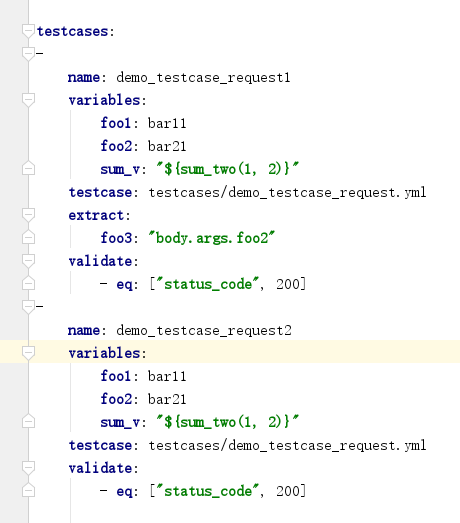The image size is (460, 523).
Task: Click the name key above demo_testcase_request1 variables
Action: [84, 77]
